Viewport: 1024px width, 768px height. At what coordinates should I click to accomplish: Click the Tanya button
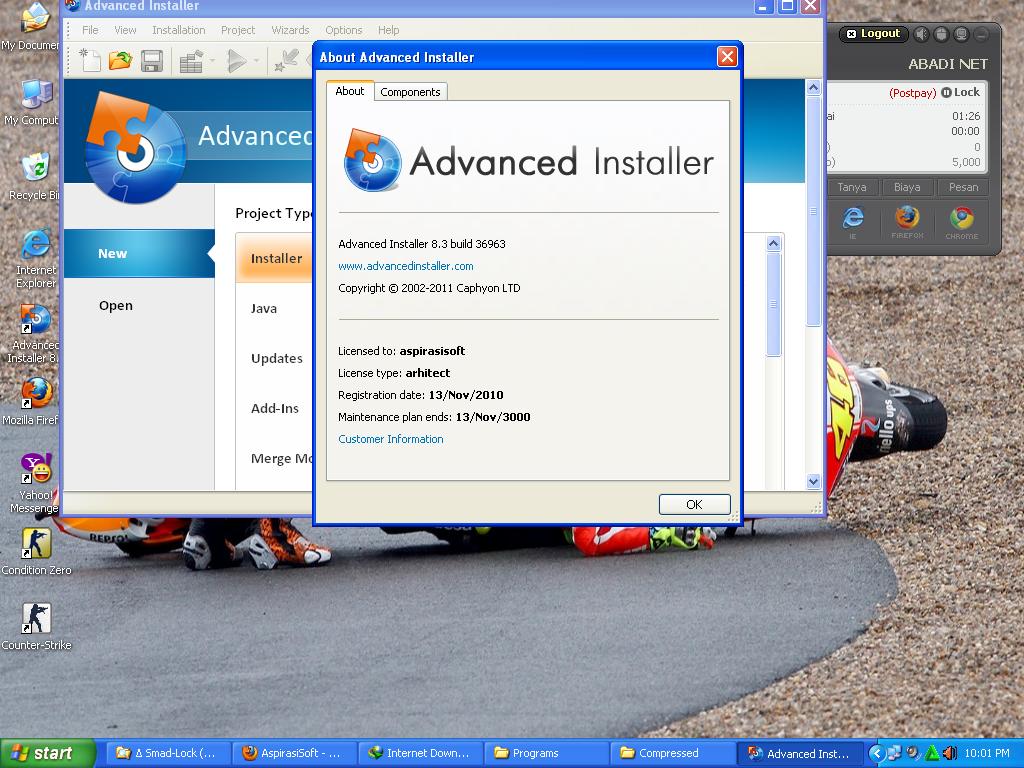[852, 187]
